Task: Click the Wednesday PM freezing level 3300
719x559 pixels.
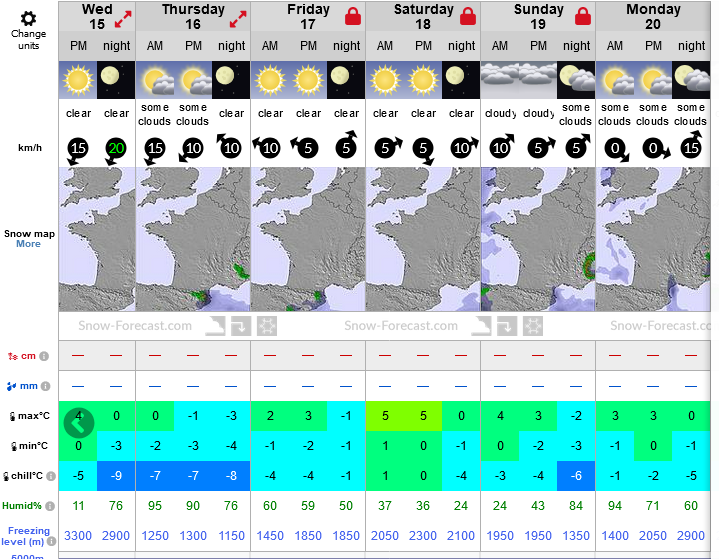Action: pos(78,536)
